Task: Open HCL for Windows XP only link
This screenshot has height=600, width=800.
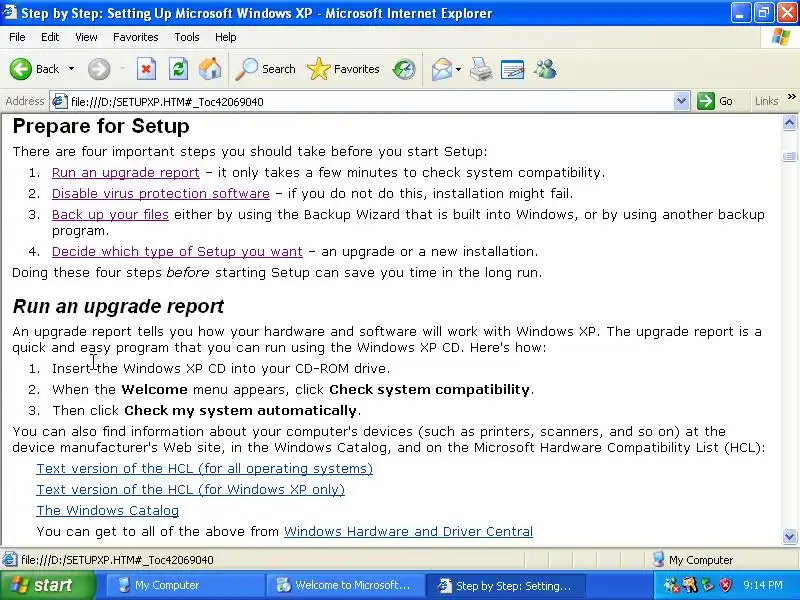Action: coord(191,489)
